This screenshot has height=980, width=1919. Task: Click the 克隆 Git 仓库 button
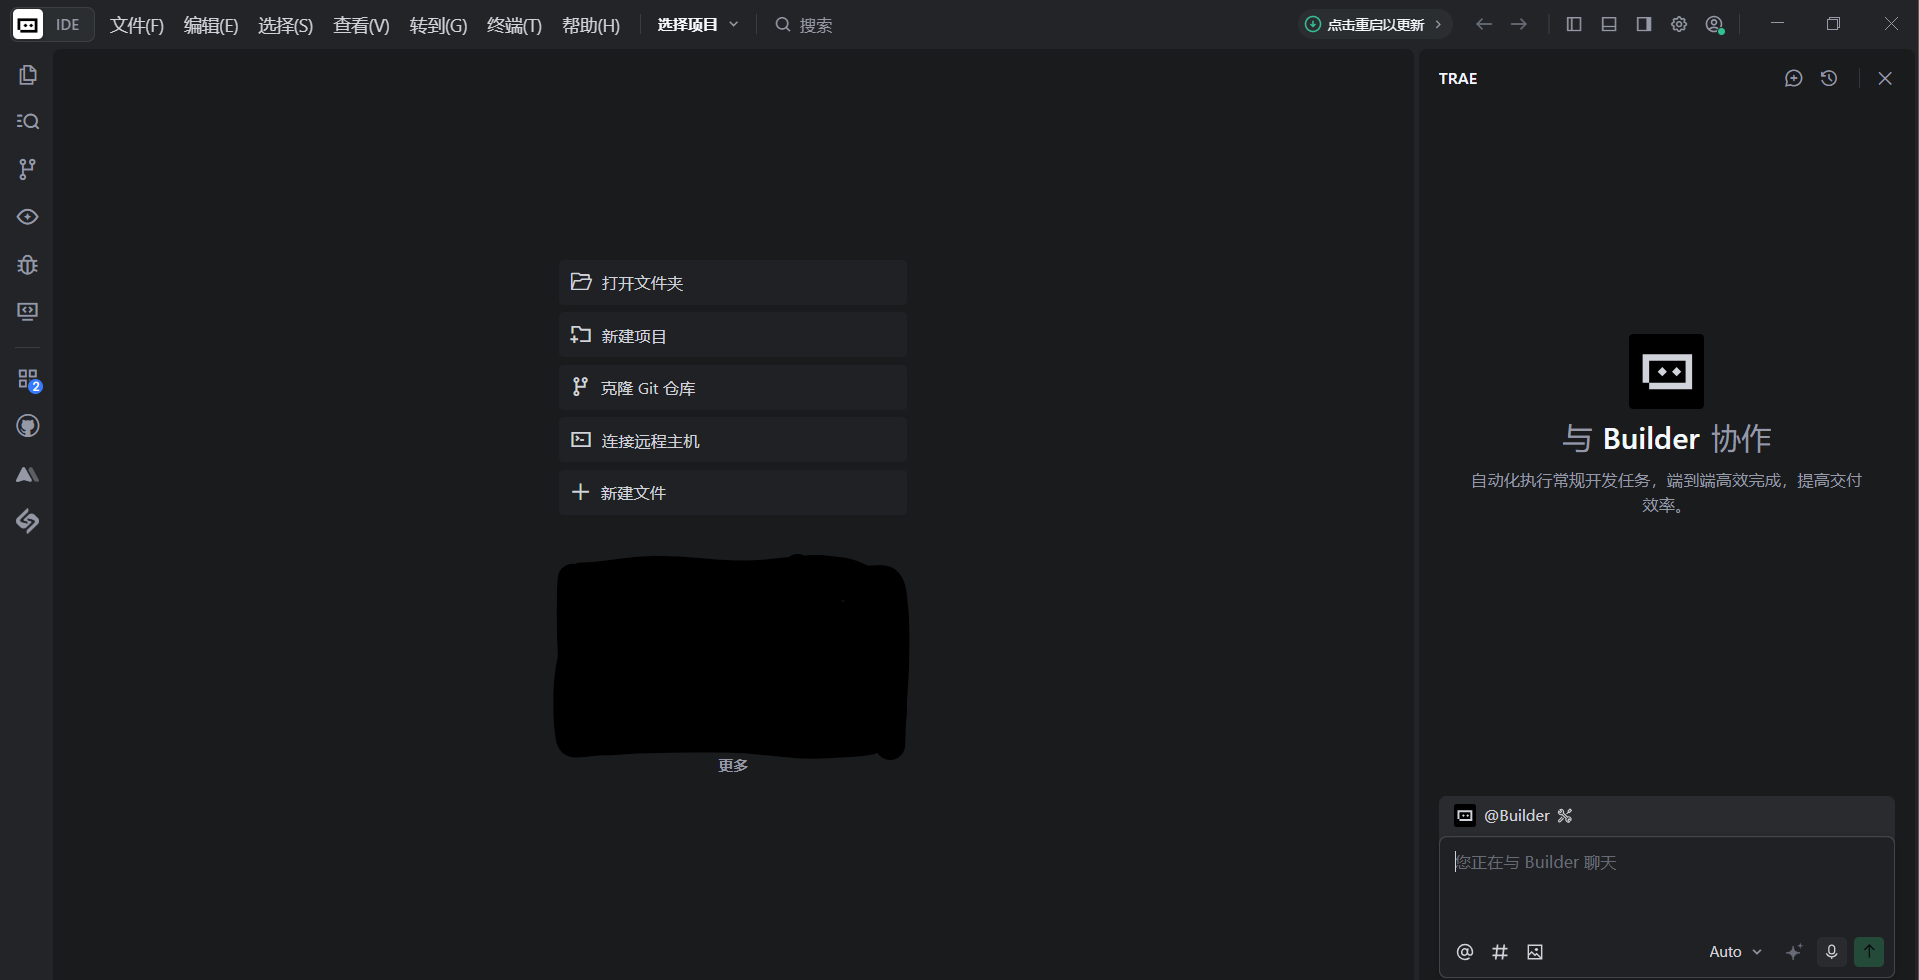point(732,388)
